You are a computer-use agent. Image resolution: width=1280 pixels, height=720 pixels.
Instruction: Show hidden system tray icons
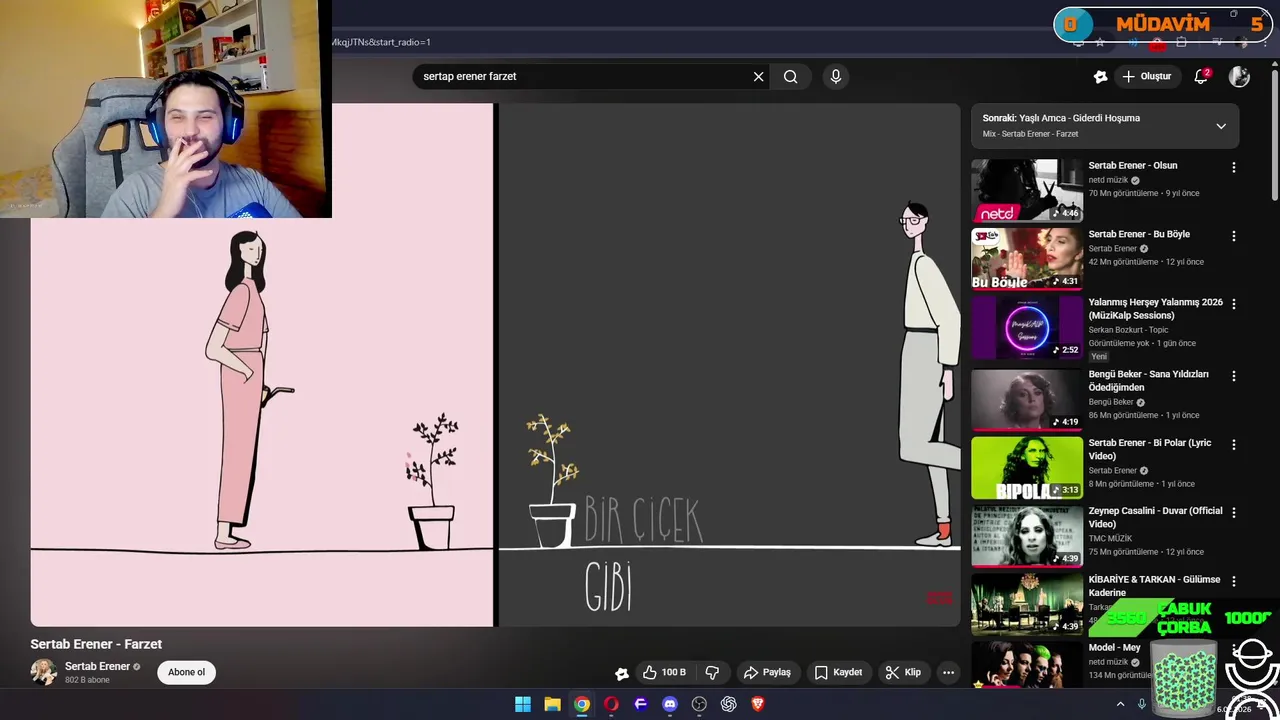click(x=1120, y=704)
